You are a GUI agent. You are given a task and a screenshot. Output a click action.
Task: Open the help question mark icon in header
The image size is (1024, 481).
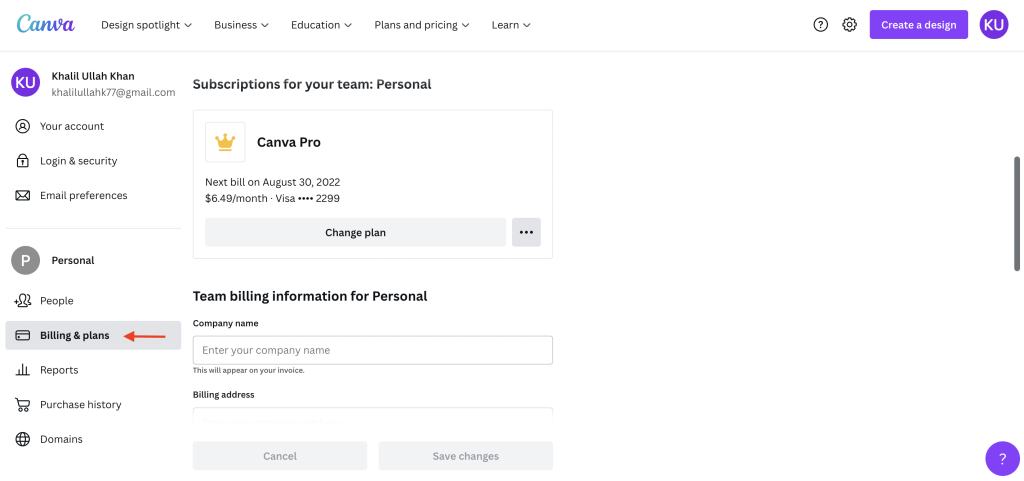(x=821, y=25)
